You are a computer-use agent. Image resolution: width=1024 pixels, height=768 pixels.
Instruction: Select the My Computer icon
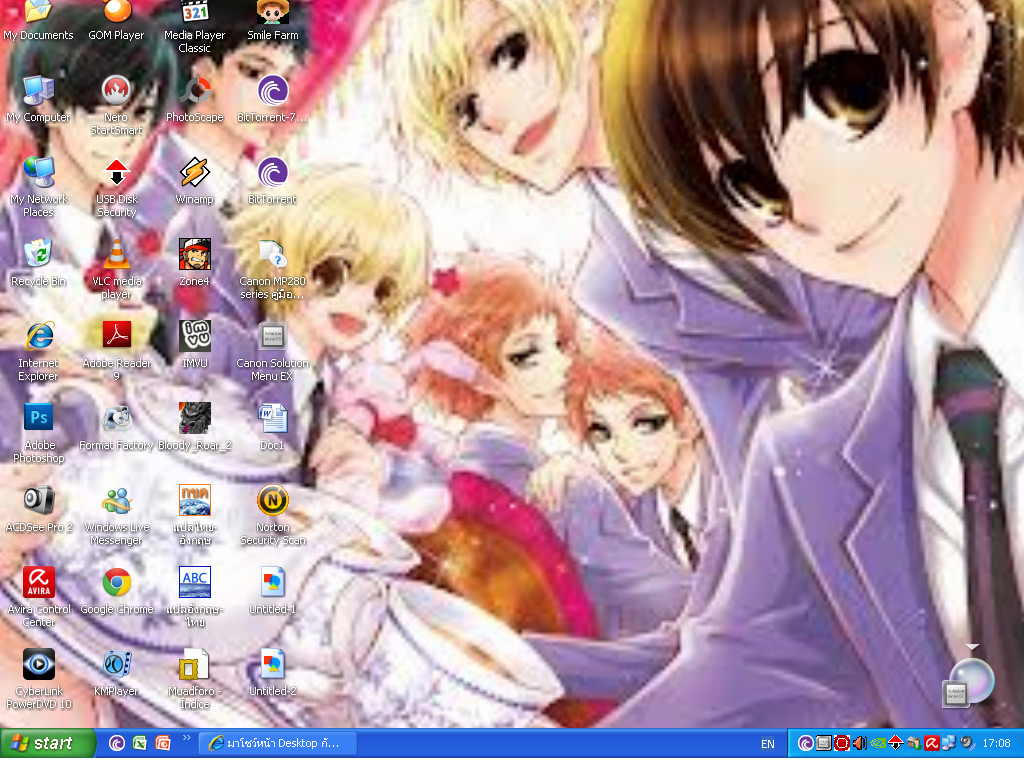tap(38, 99)
